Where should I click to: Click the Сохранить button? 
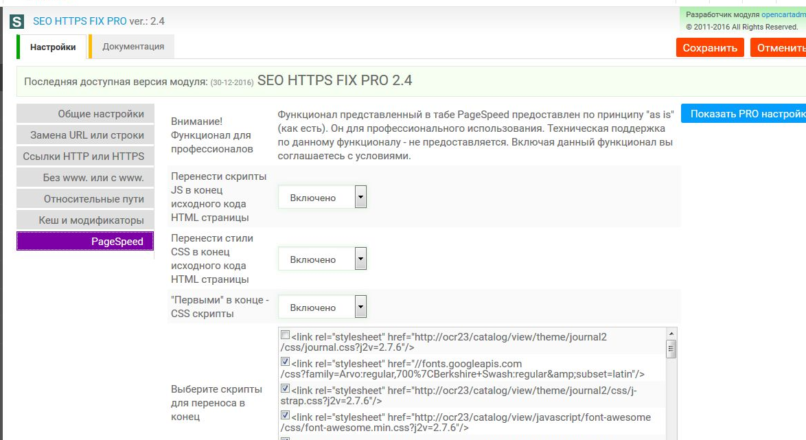709,48
